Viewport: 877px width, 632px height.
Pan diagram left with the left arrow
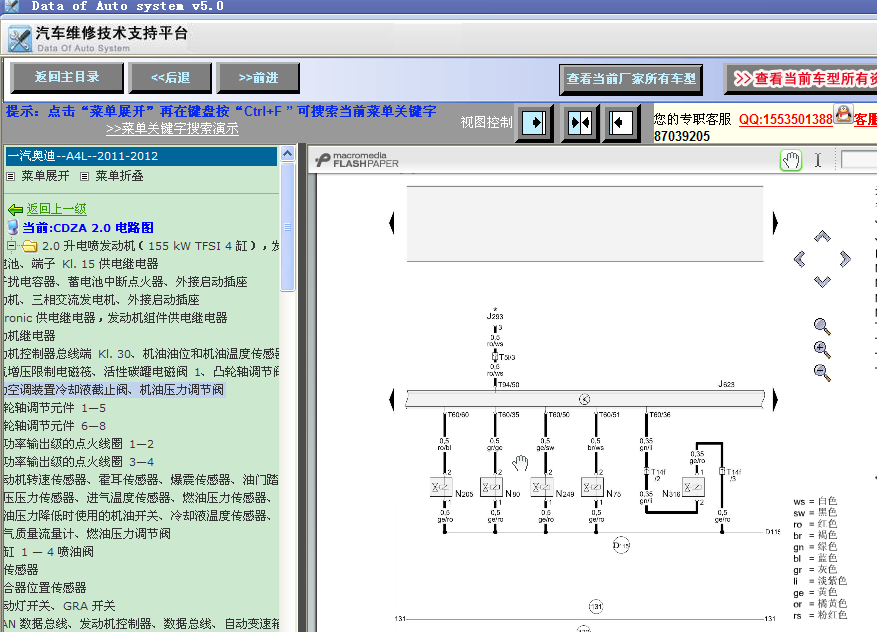tap(800, 259)
